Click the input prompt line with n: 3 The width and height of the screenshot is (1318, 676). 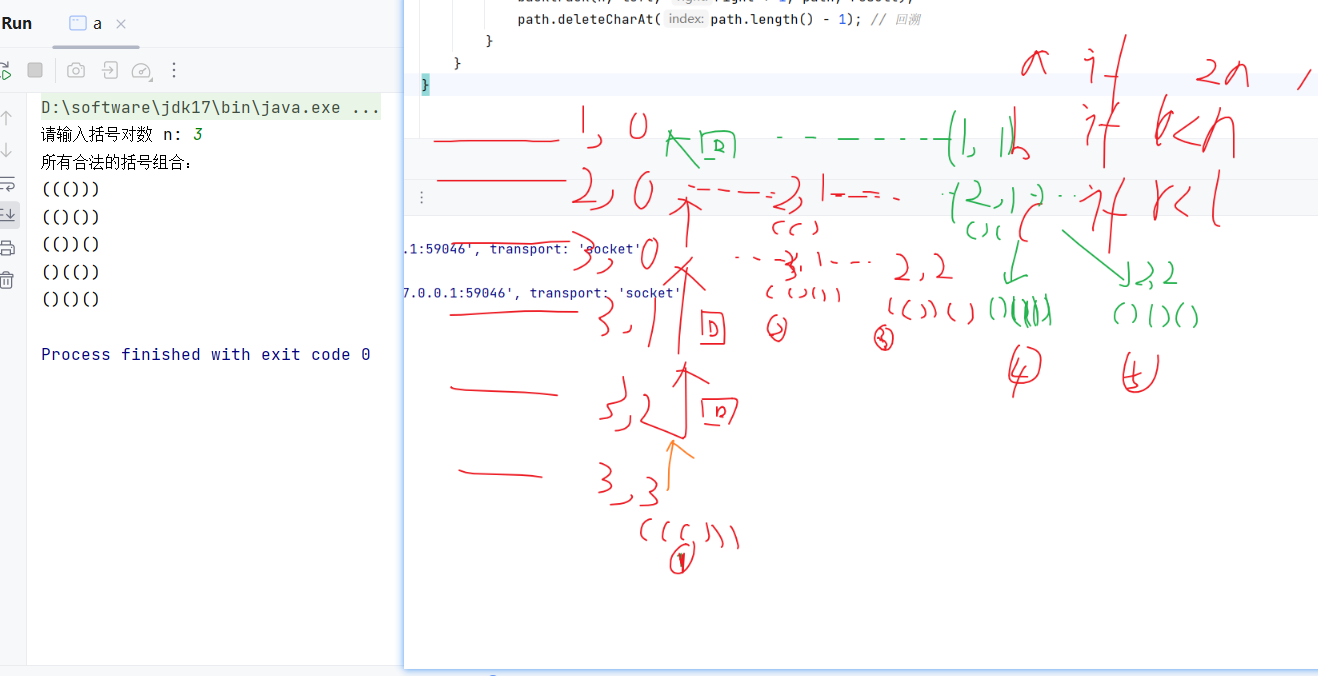(123, 134)
